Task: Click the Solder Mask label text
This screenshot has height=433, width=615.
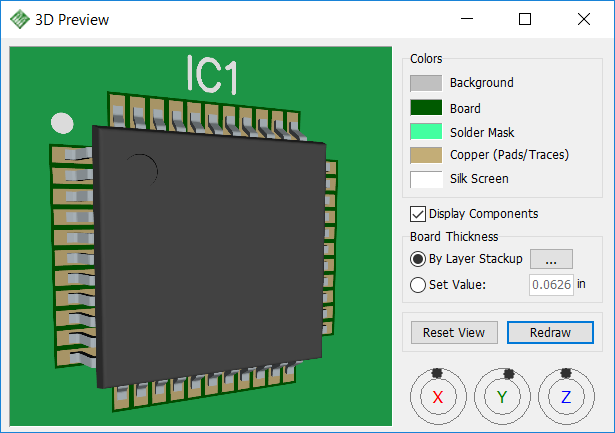Action: [482, 133]
